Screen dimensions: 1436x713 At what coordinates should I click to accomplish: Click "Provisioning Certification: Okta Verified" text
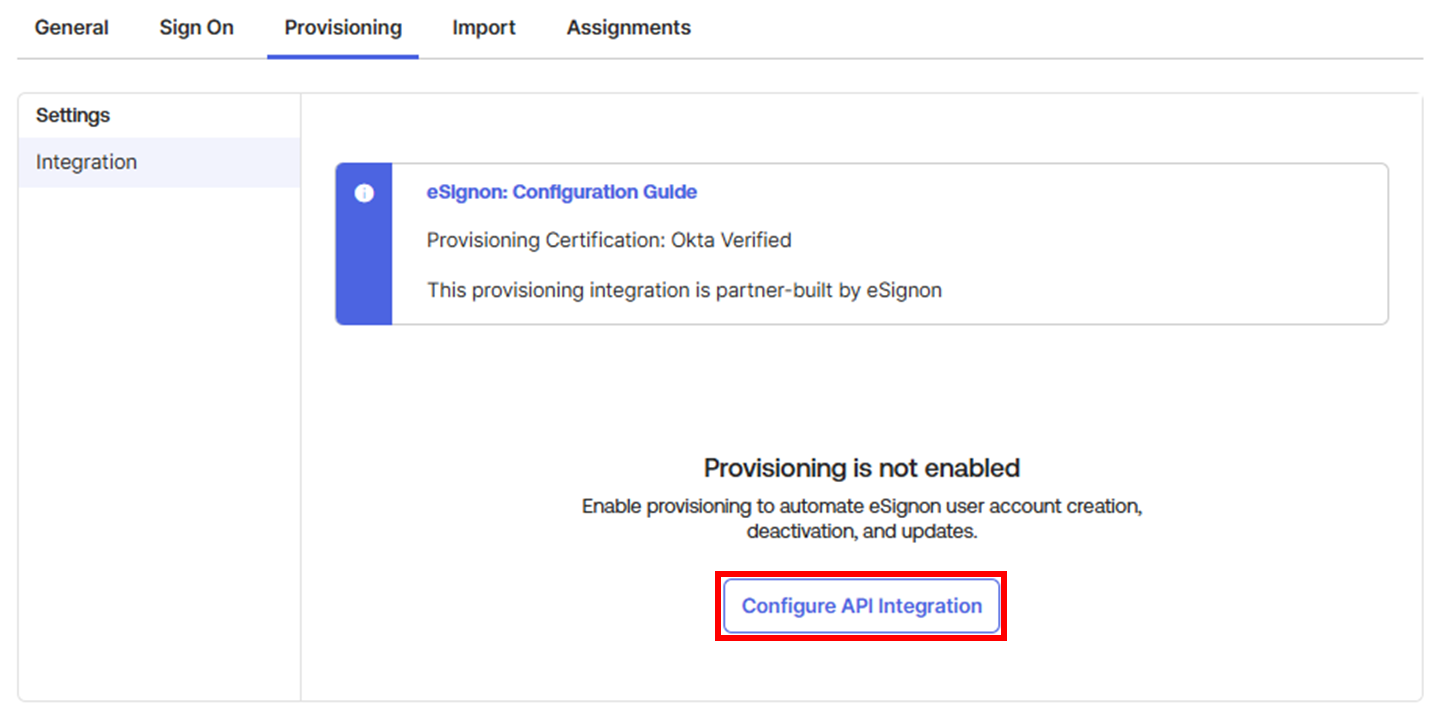coord(609,240)
